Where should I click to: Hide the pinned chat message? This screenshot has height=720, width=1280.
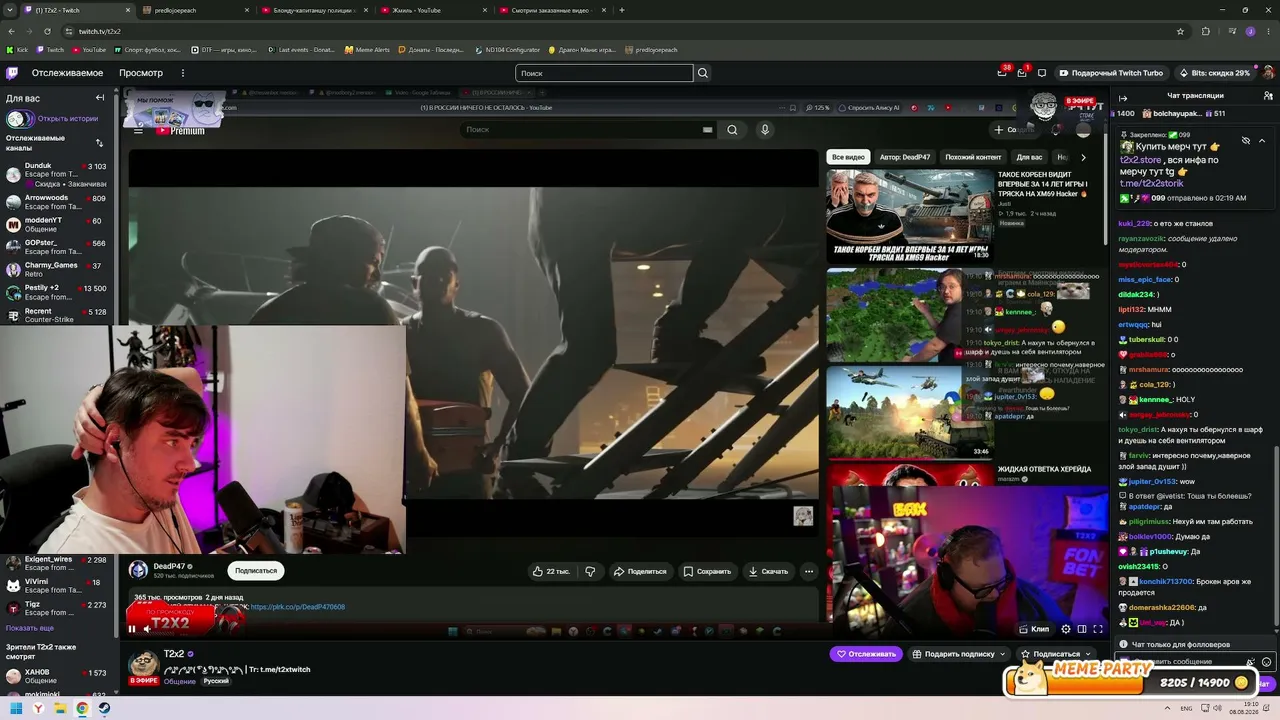coord(1246,141)
